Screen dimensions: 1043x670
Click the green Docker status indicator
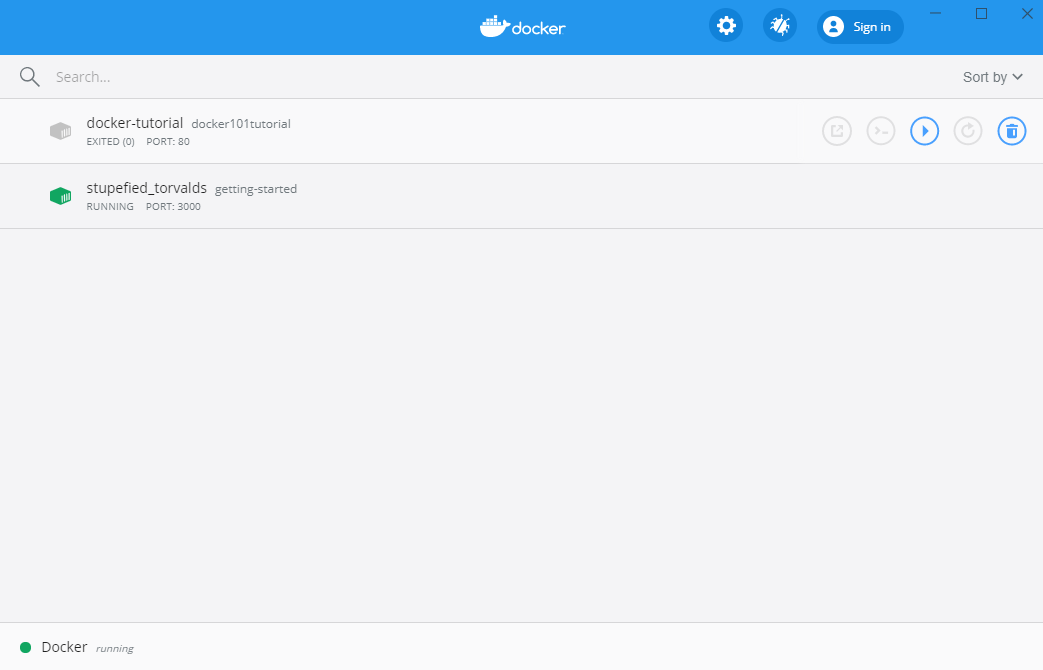click(x=25, y=647)
